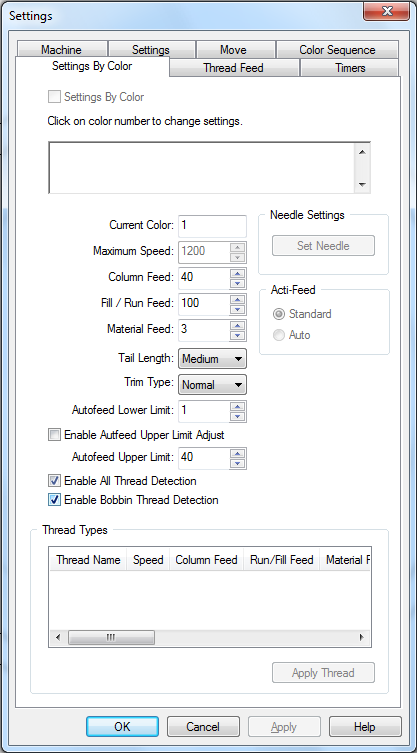Viewport: 417px width, 753px height.
Task: Switch to the Machine tab
Action: (x=61, y=49)
